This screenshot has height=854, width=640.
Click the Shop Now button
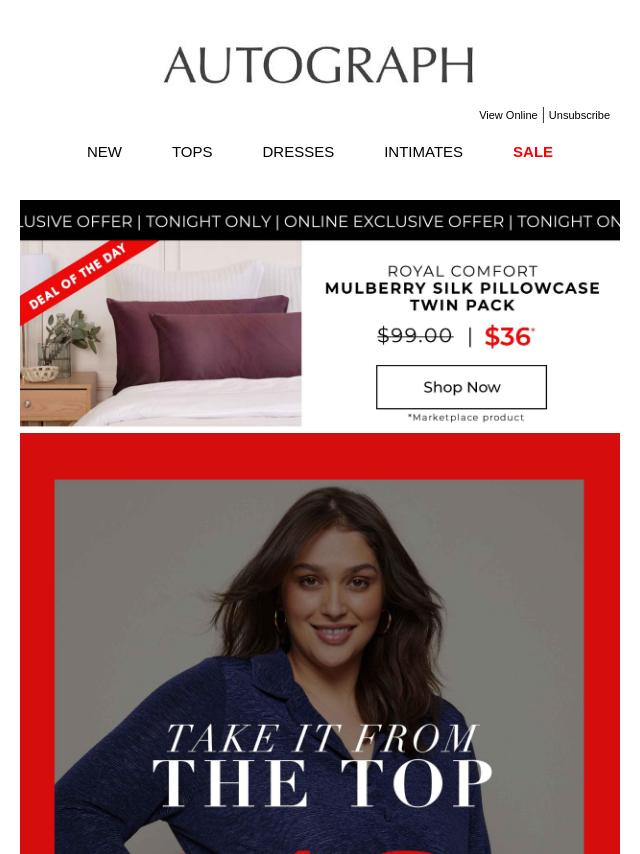point(461,387)
